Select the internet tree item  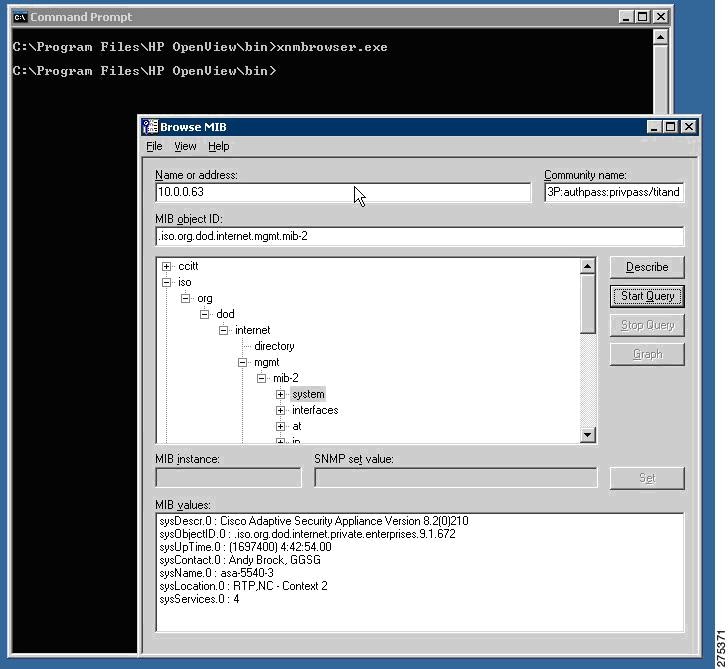[x=253, y=331]
